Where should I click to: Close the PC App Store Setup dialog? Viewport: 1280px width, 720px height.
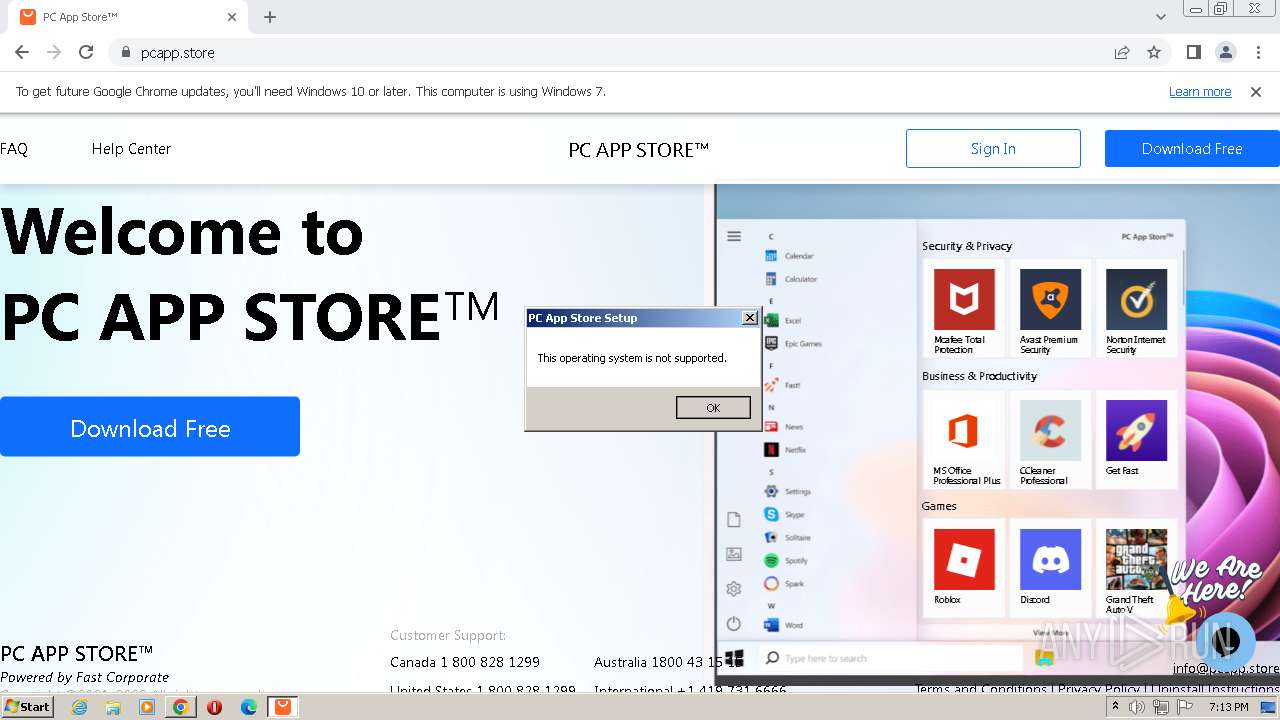(750, 317)
